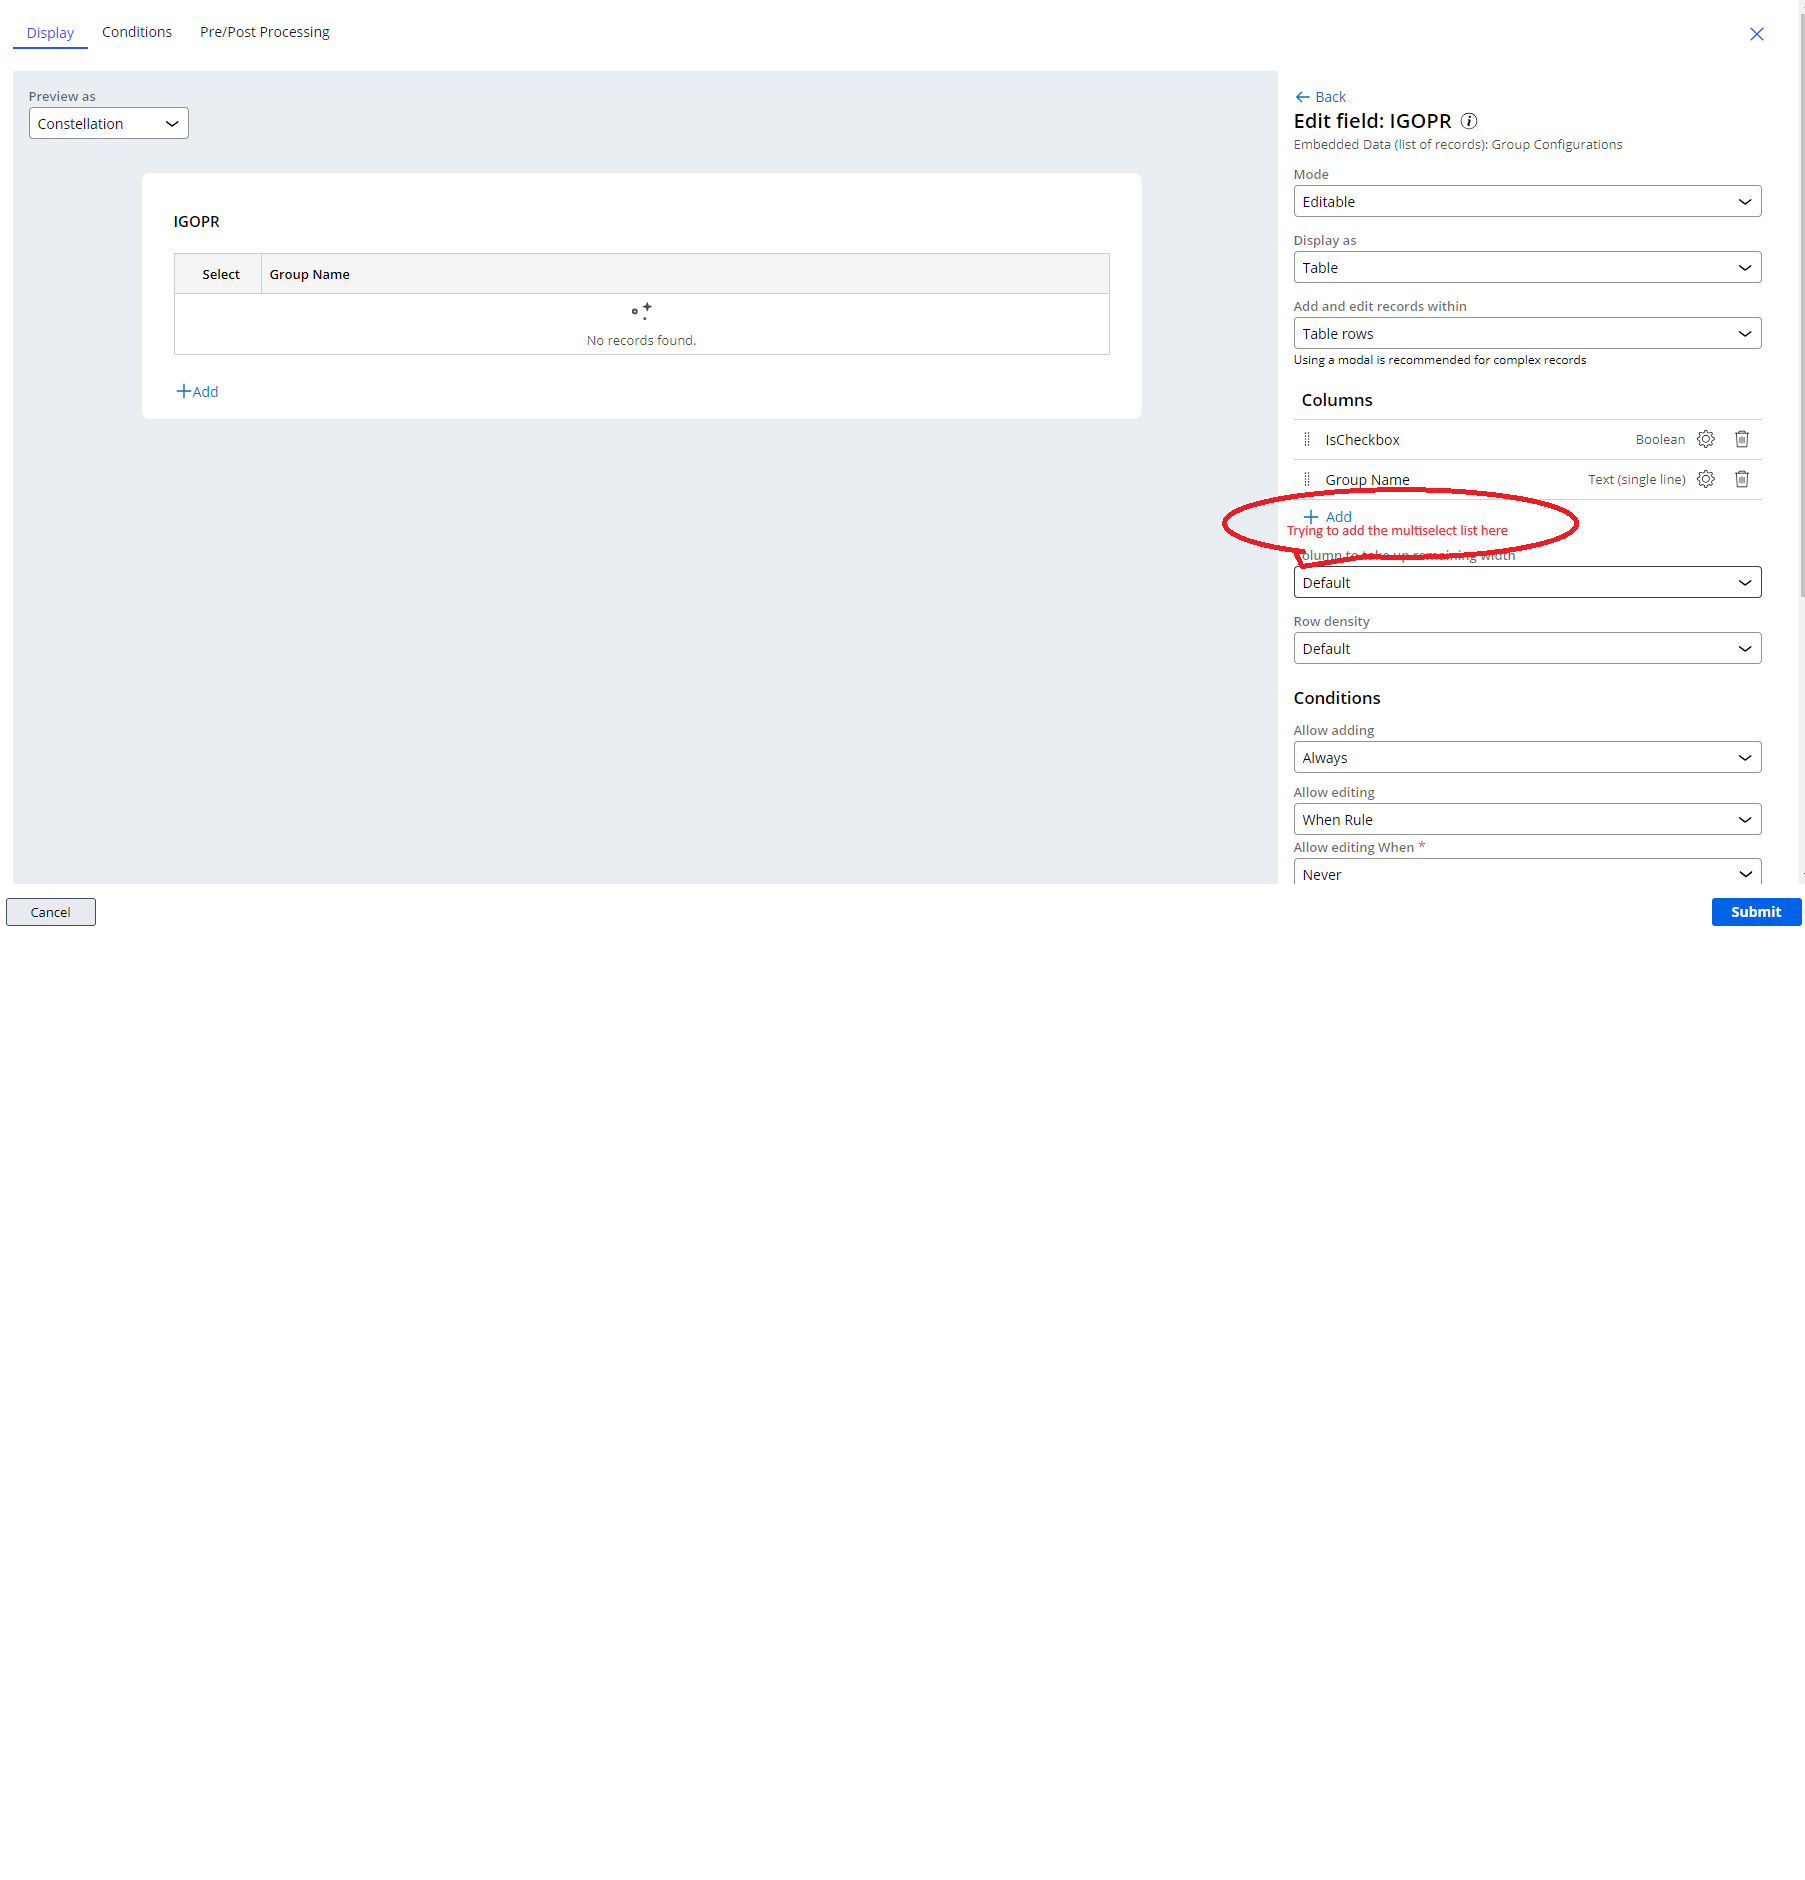Click the 'Text (single line)' type label
This screenshot has width=1805, height=1880.
[x=1637, y=479]
